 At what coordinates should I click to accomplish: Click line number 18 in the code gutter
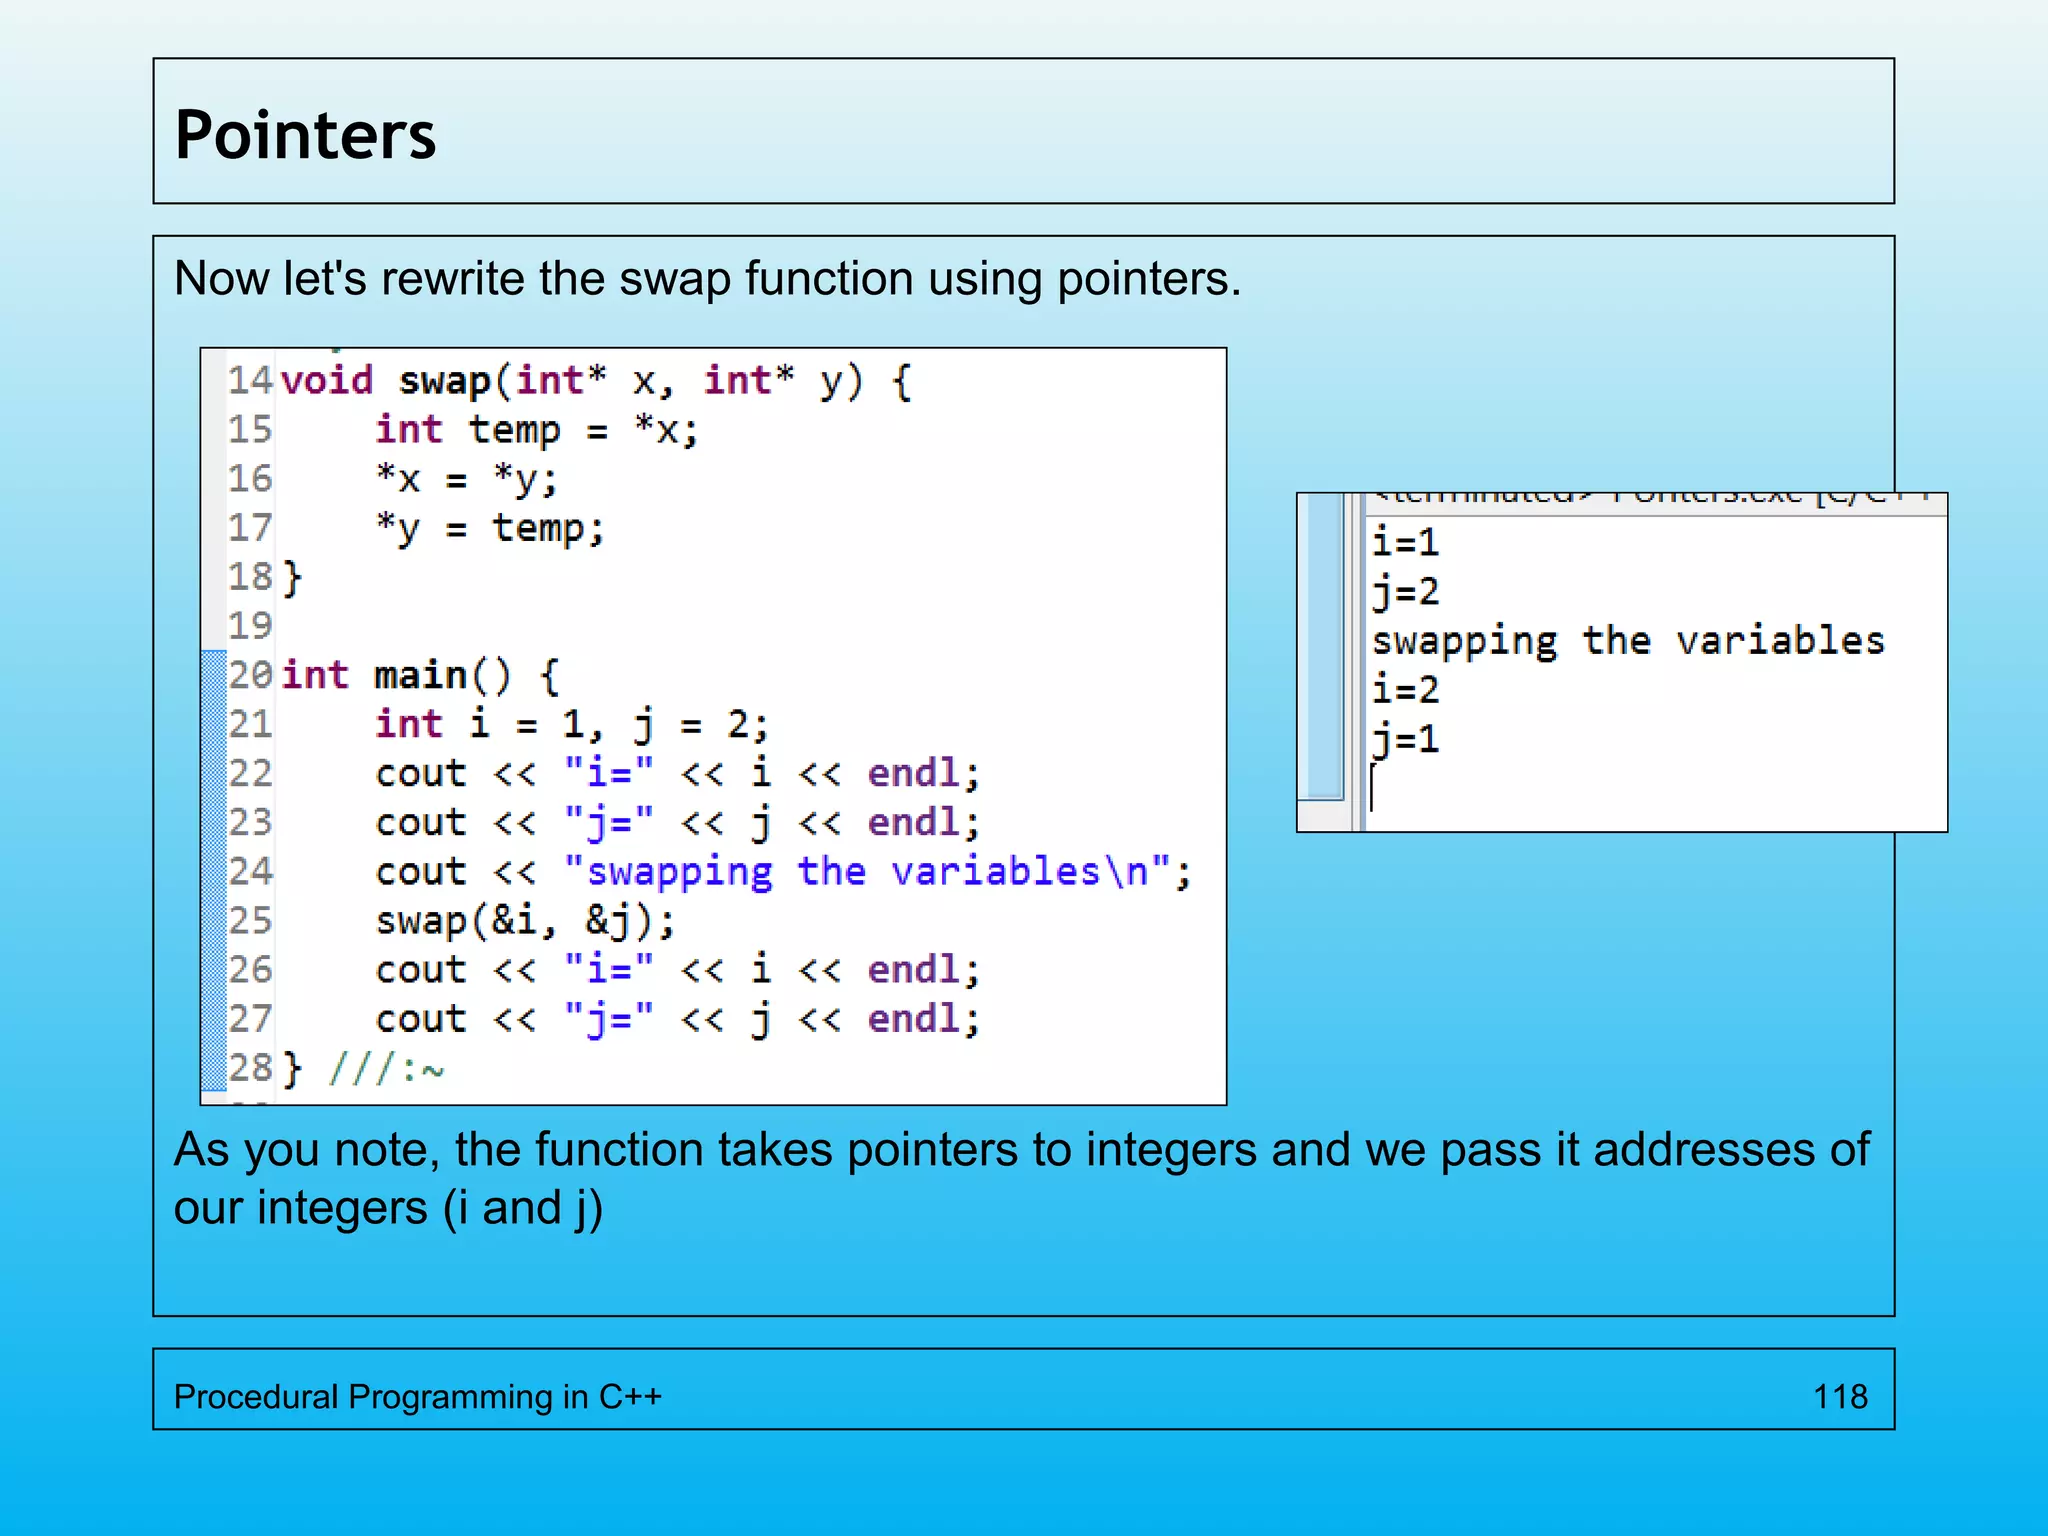(x=250, y=577)
